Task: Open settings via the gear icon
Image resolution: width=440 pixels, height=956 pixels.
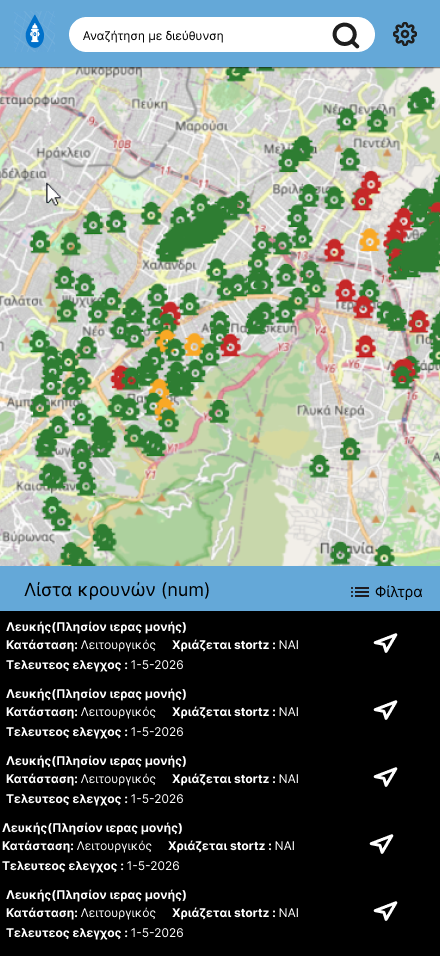Action: click(x=405, y=34)
